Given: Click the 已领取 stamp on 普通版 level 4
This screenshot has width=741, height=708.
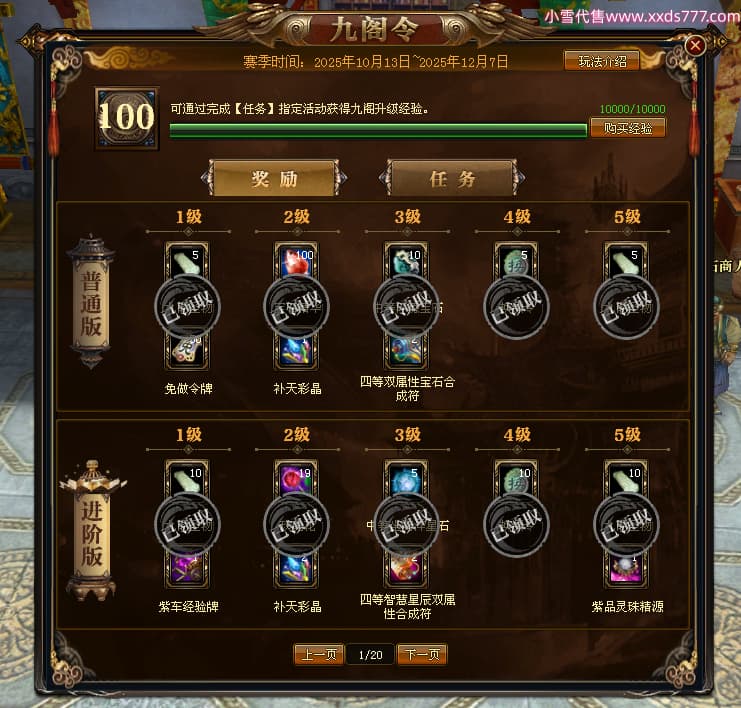Looking at the screenshot, I should (516, 306).
